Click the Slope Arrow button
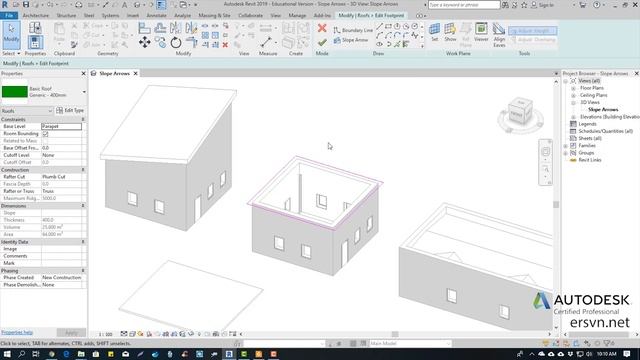The height and width of the screenshot is (360, 640). (x=351, y=40)
